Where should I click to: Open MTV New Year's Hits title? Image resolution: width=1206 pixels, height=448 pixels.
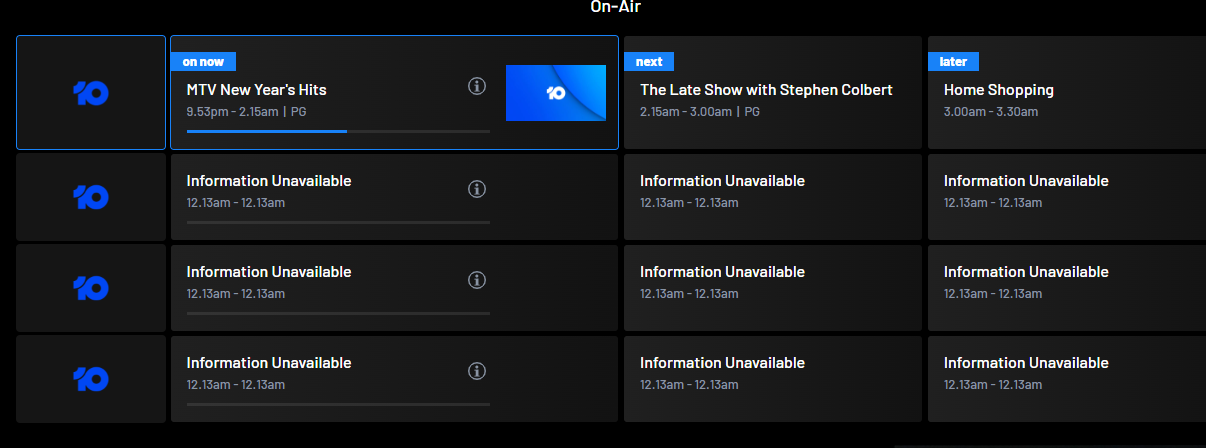(x=257, y=90)
